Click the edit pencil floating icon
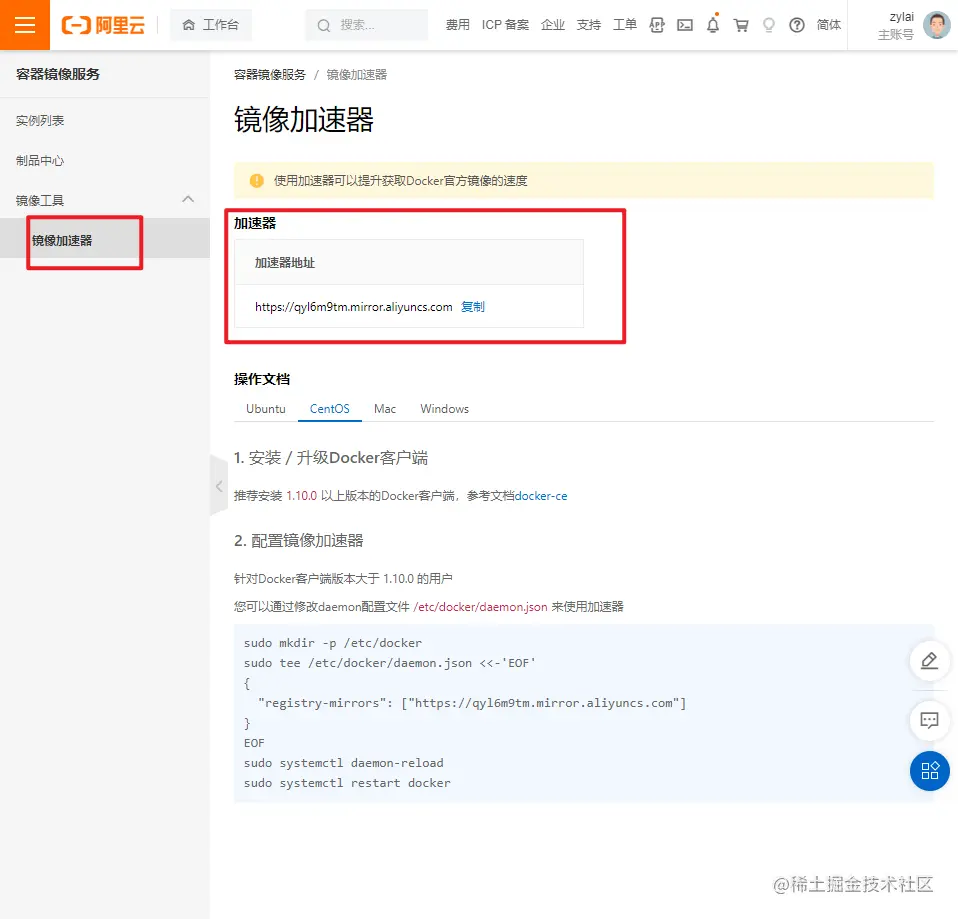 929,661
